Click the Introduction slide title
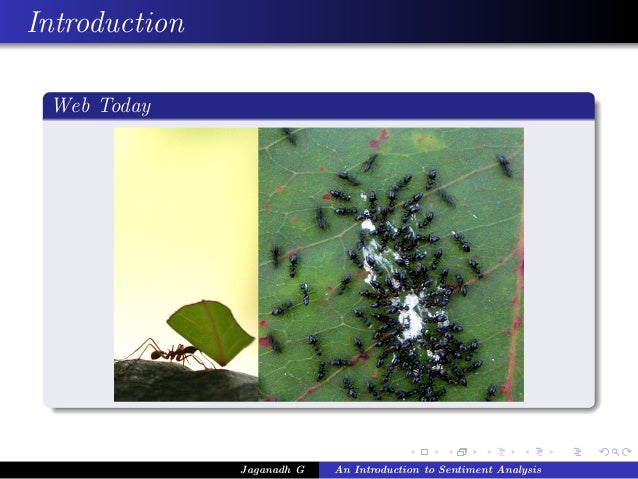 point(106,22)
